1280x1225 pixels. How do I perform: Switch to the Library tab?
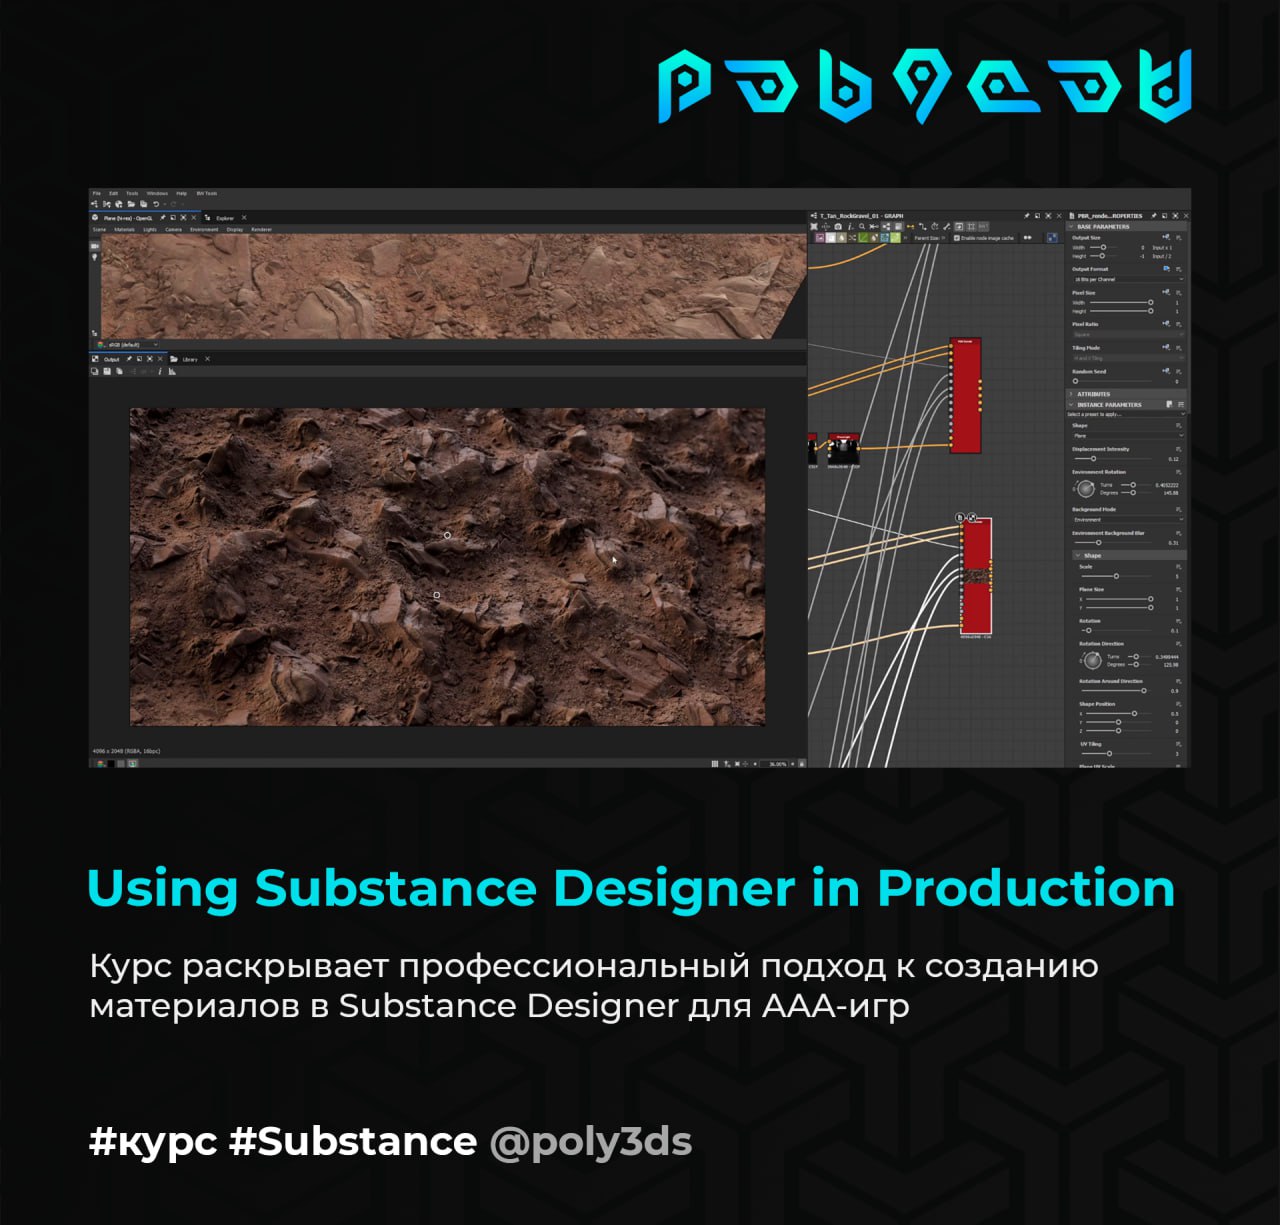pos(190,359)
